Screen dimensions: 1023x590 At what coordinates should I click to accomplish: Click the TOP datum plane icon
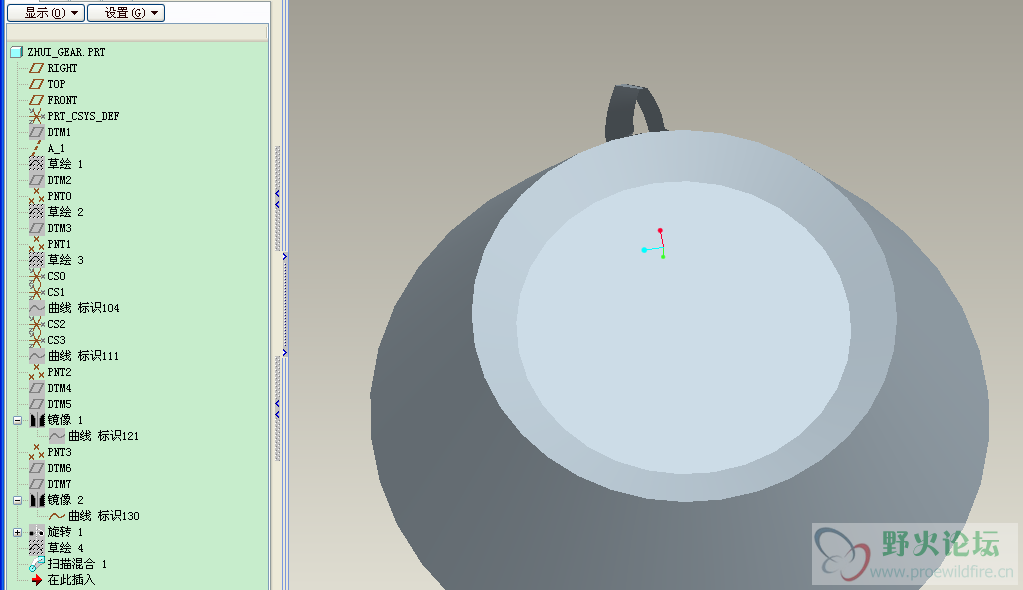(x=37, y=84)
